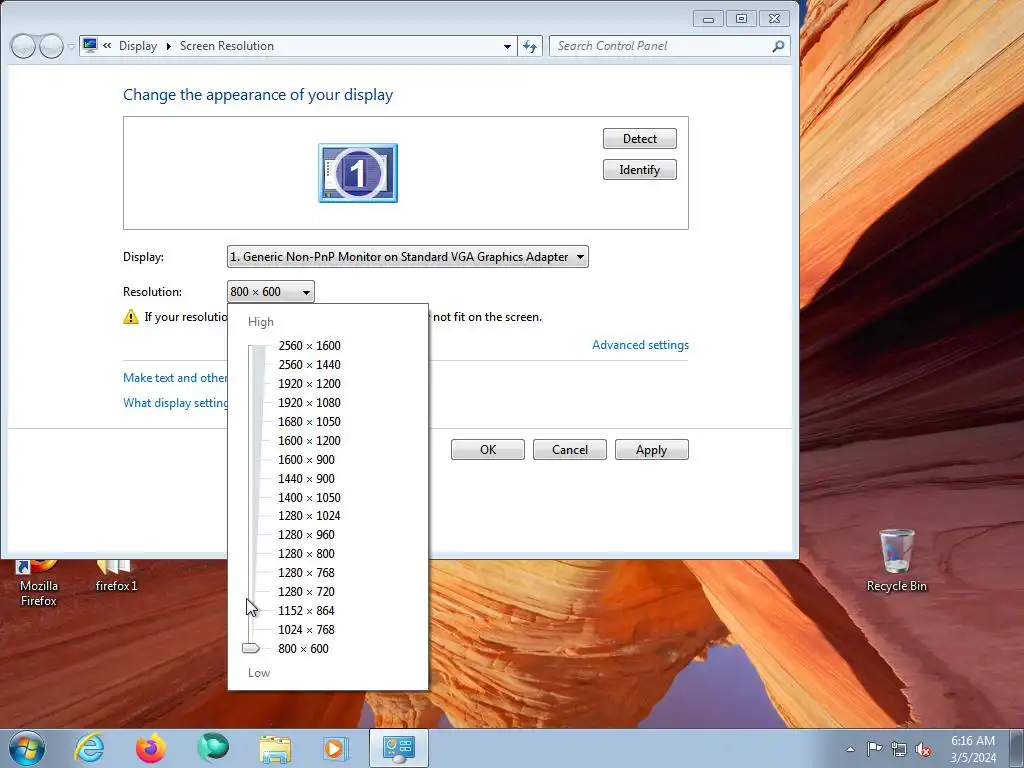Expand the breadcrumb arrow after Display
This screenshot has width=1024, height=768.
tap(168, 46)
